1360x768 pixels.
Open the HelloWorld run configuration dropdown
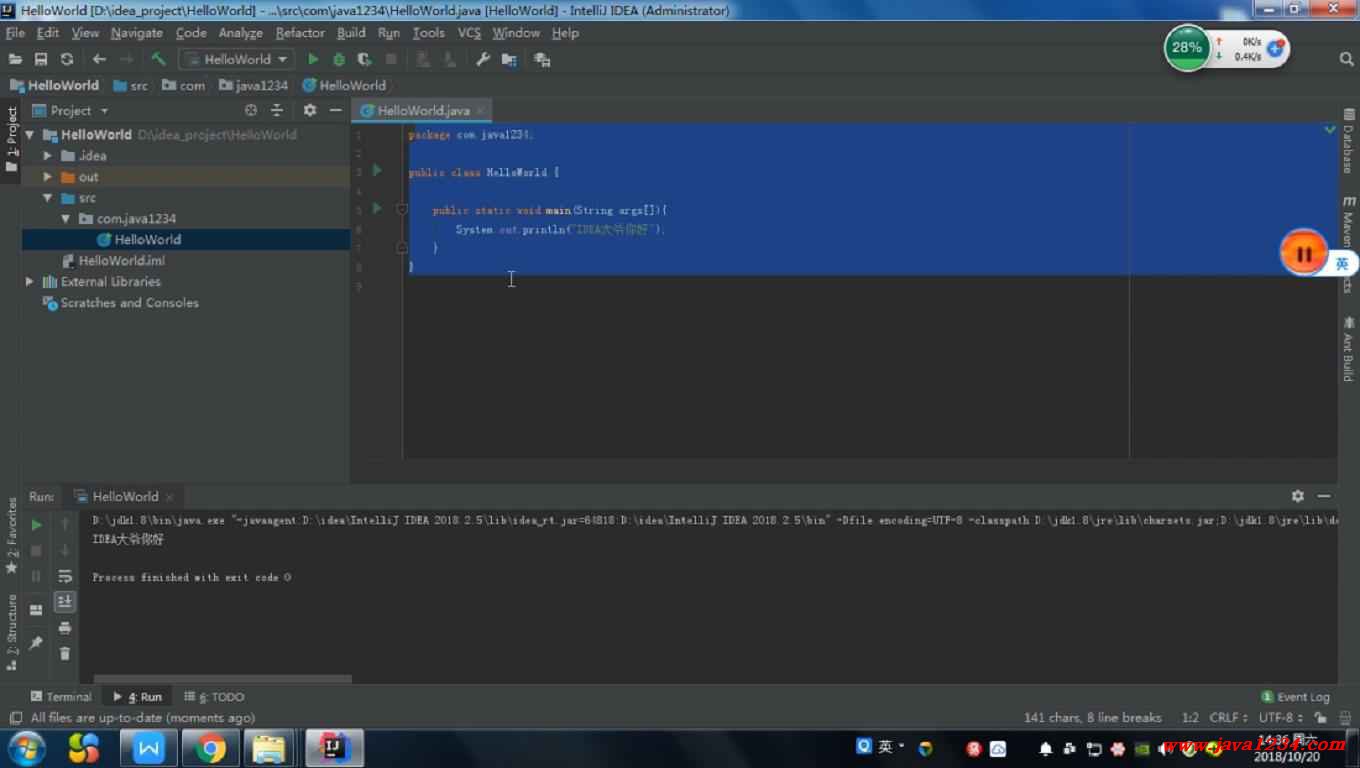pos(236,59)
